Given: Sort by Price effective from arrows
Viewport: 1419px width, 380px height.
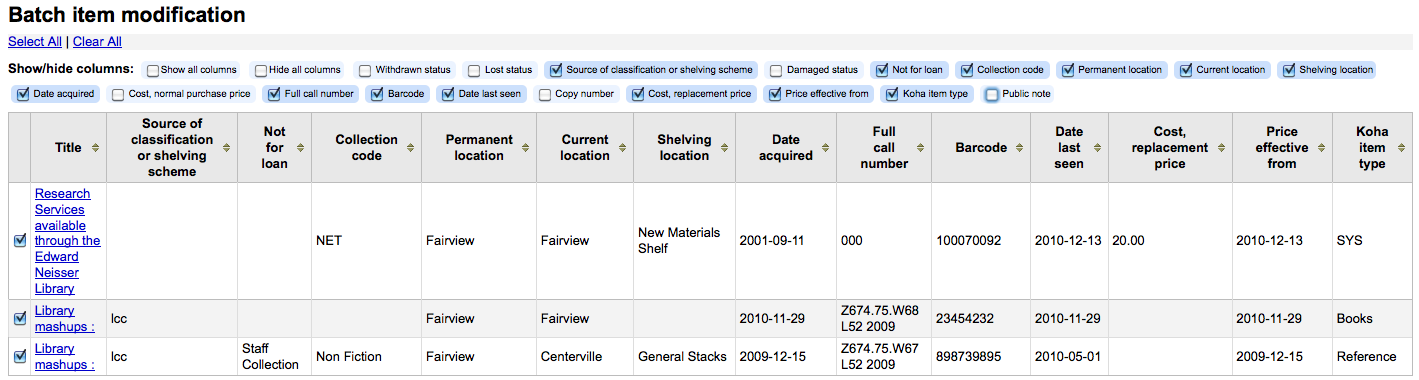Looking at the screenshot, I should point(1321,148).
